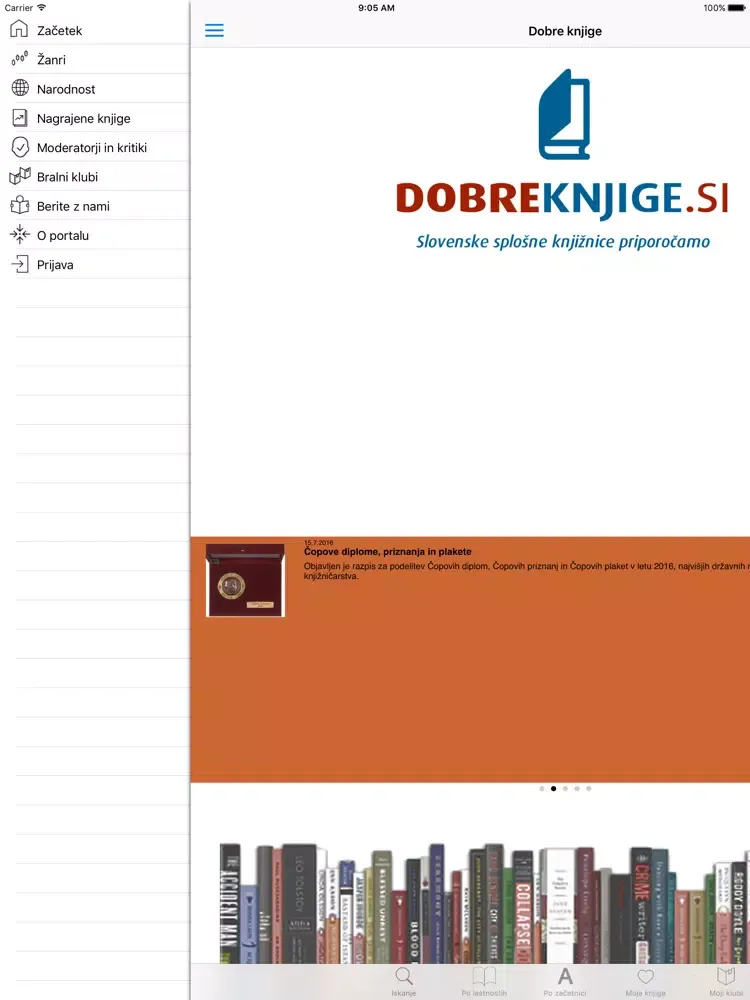This screenshot has height=1000, width=750.
Task: Tap the open book icon Po lastnostih
Action: 484,976
